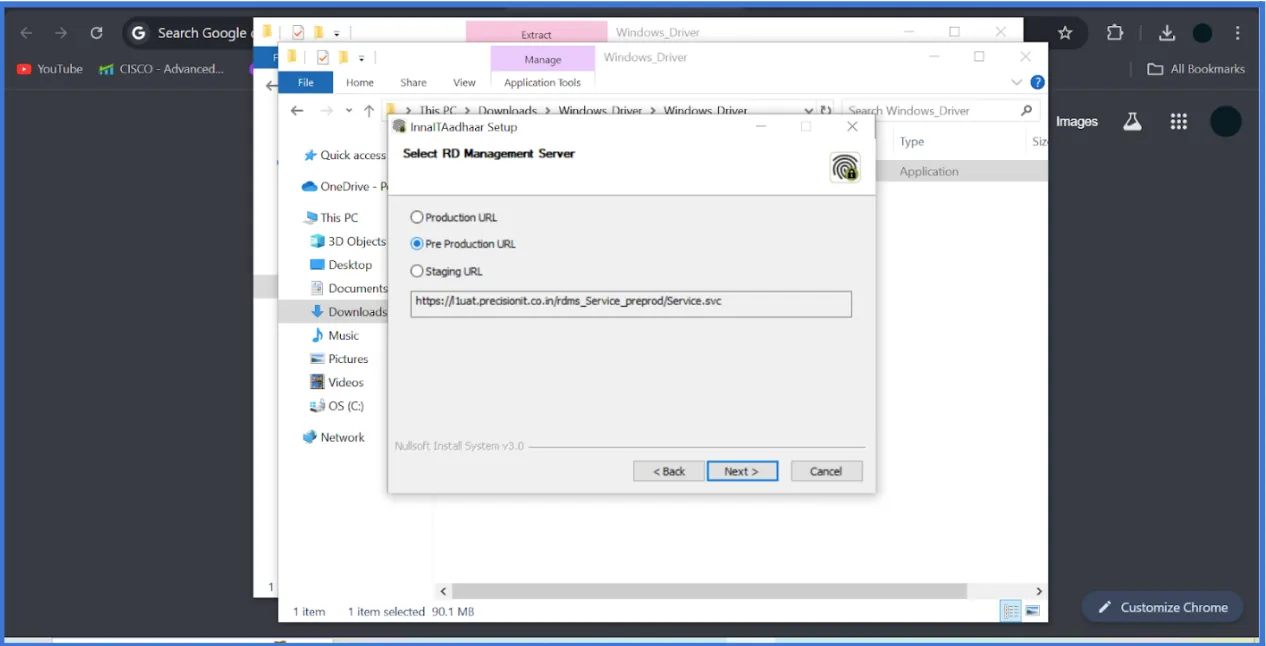The height and width of the screenshot is (646, 1266).
Task: Open the OS (C:) drive
Action: [337, 406]
